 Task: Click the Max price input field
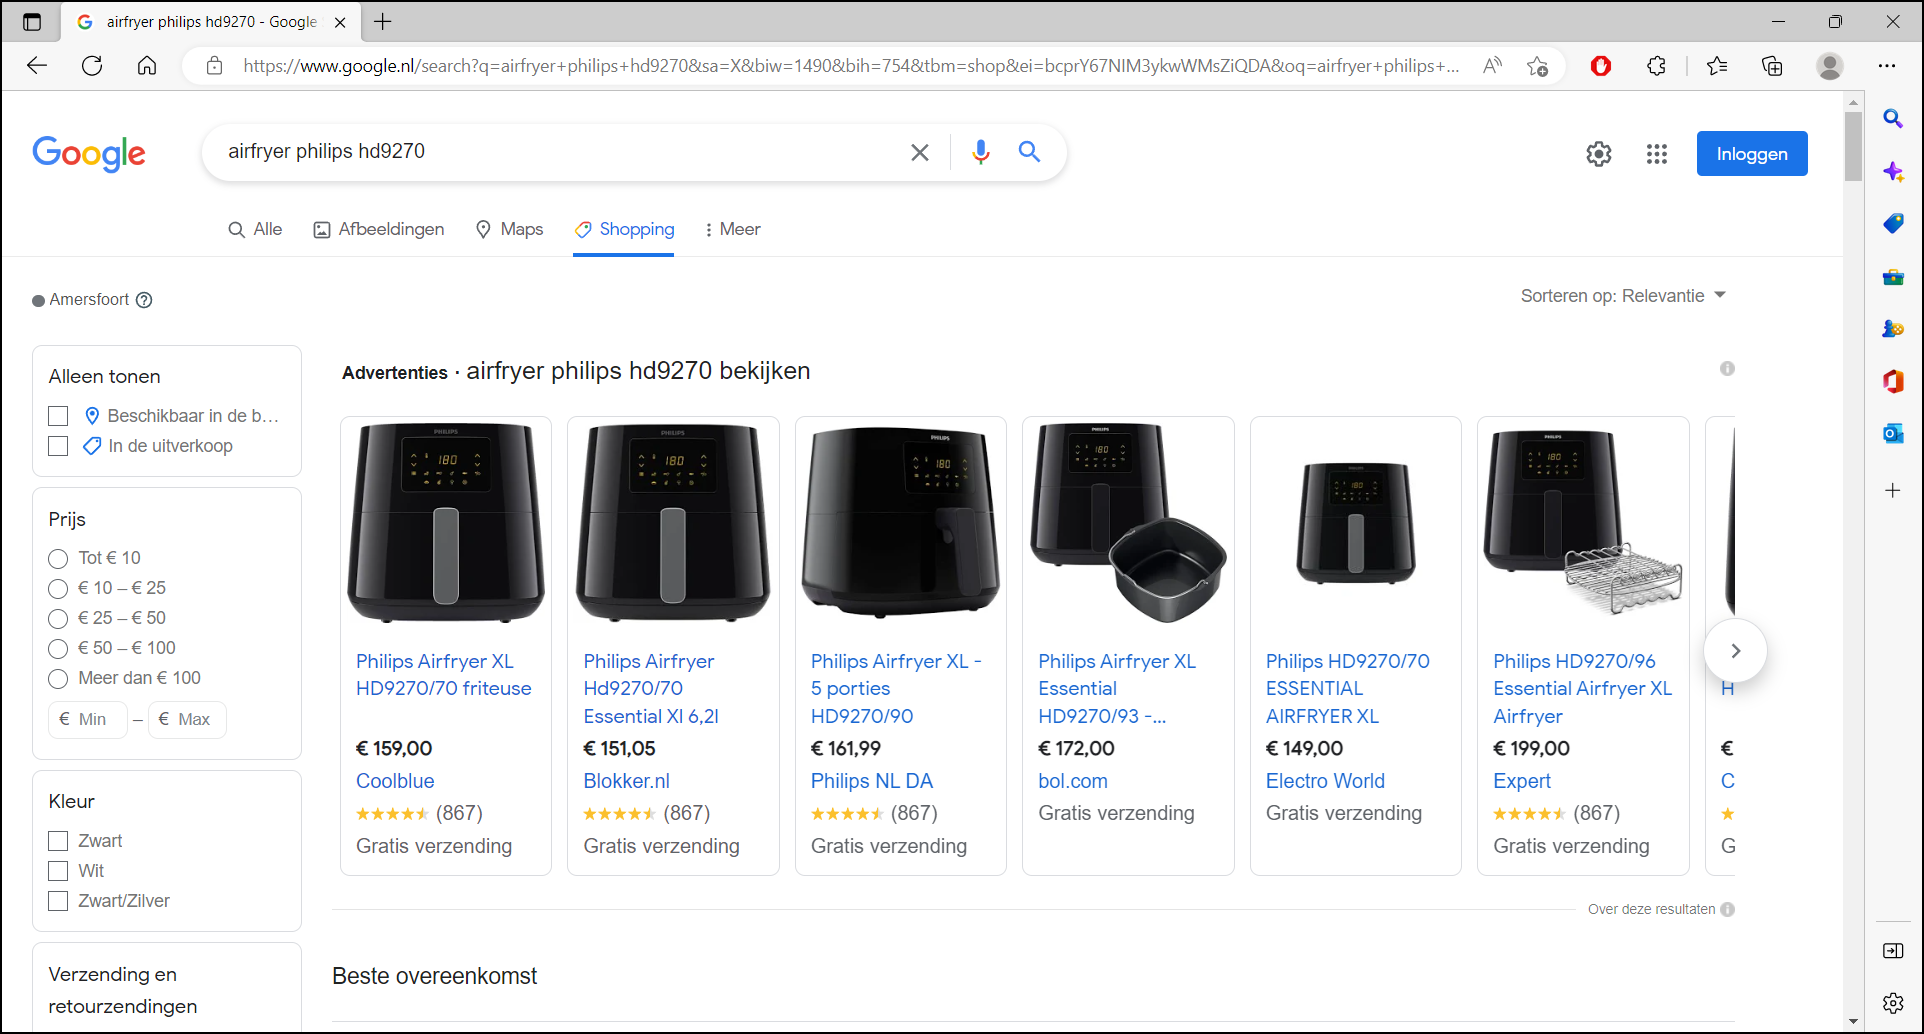pyautogui.click(x=187, y=720)
